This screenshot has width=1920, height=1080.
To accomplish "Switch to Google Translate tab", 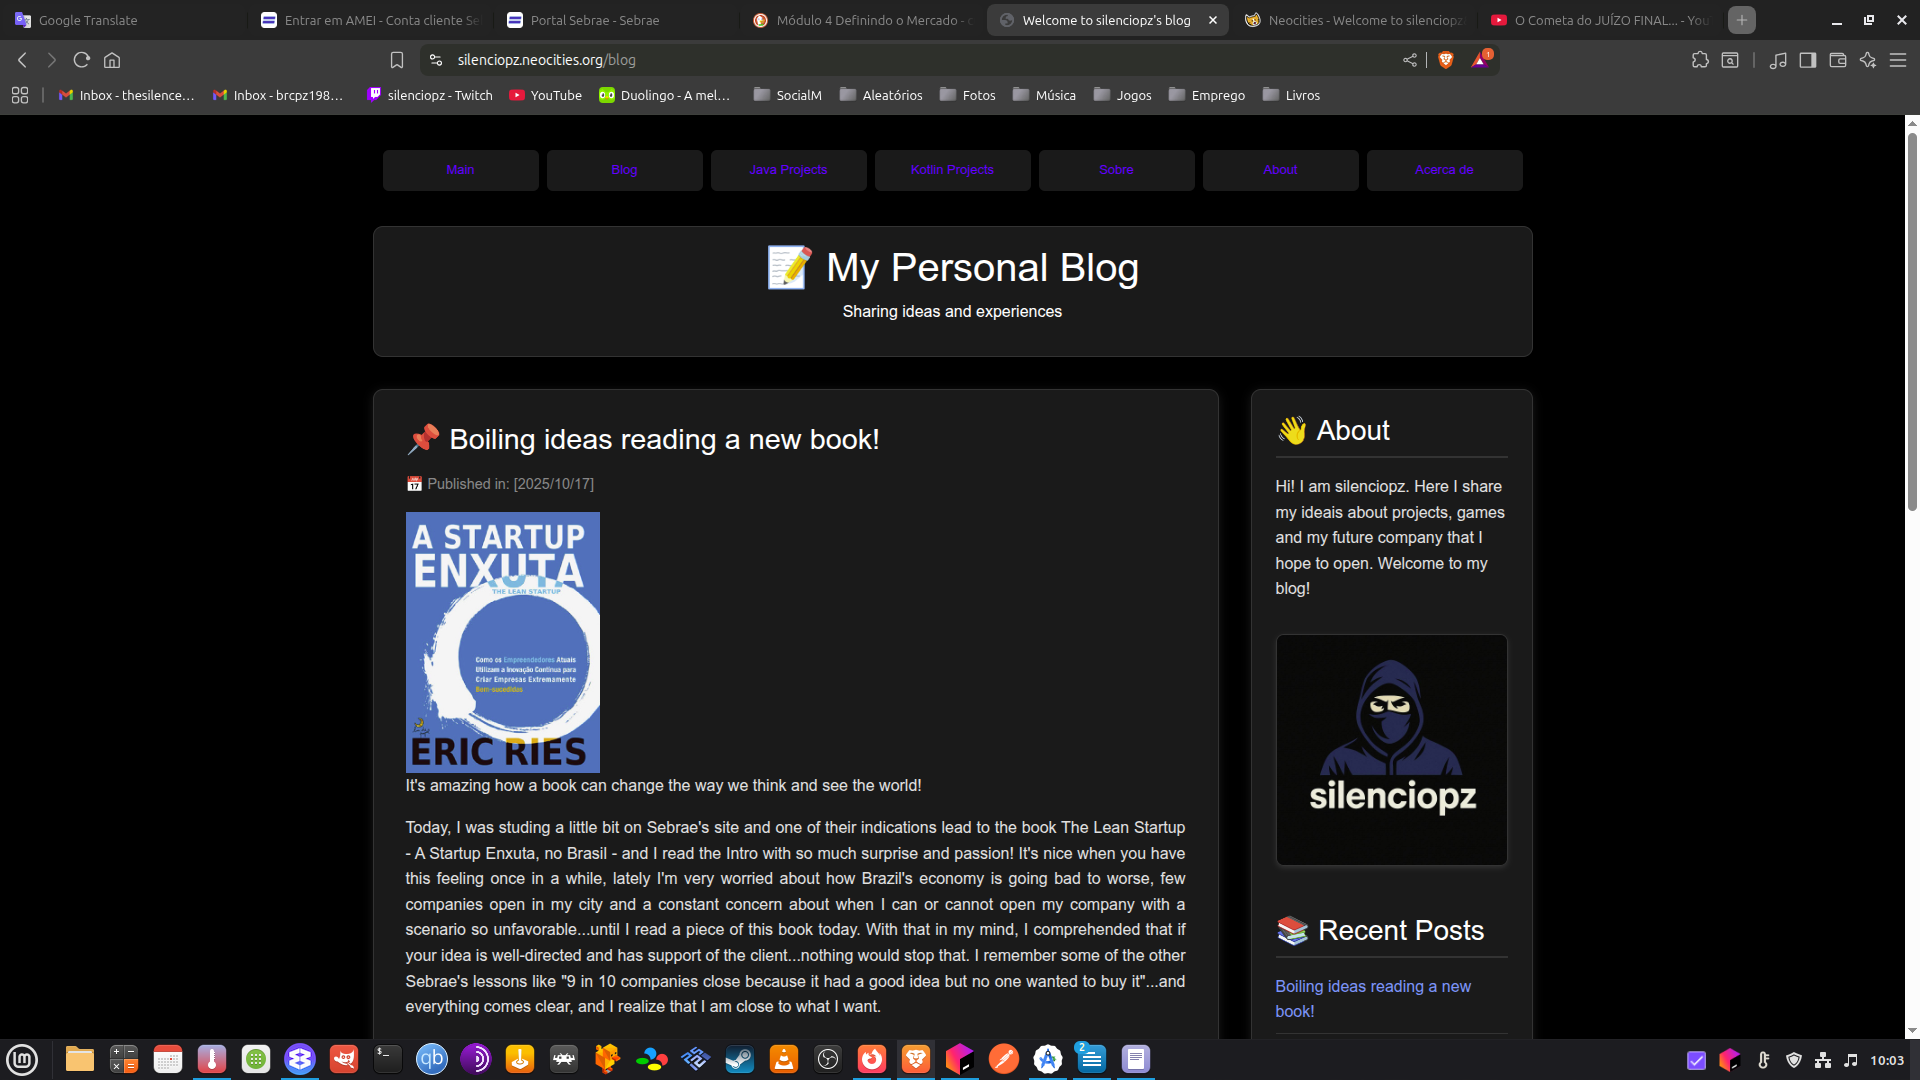I will point(88,20).
